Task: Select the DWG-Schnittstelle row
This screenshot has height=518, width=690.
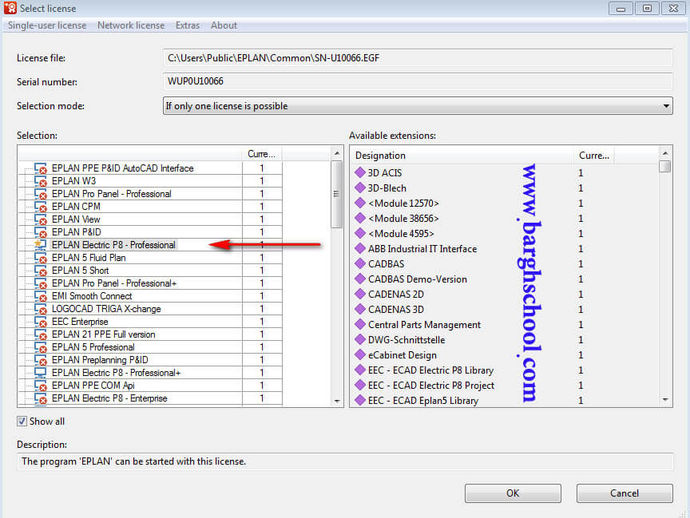Action: (x=506, y=340)
